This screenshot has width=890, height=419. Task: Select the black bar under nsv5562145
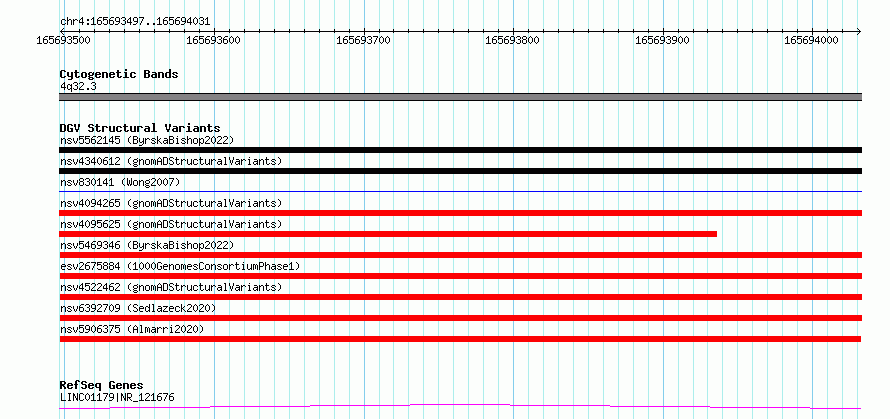[x=460, y=150]
